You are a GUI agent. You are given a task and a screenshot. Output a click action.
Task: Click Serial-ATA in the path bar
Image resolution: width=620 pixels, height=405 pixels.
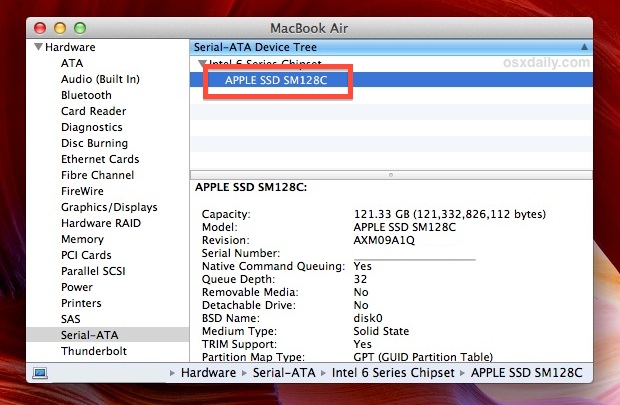(x=284, y=373)
